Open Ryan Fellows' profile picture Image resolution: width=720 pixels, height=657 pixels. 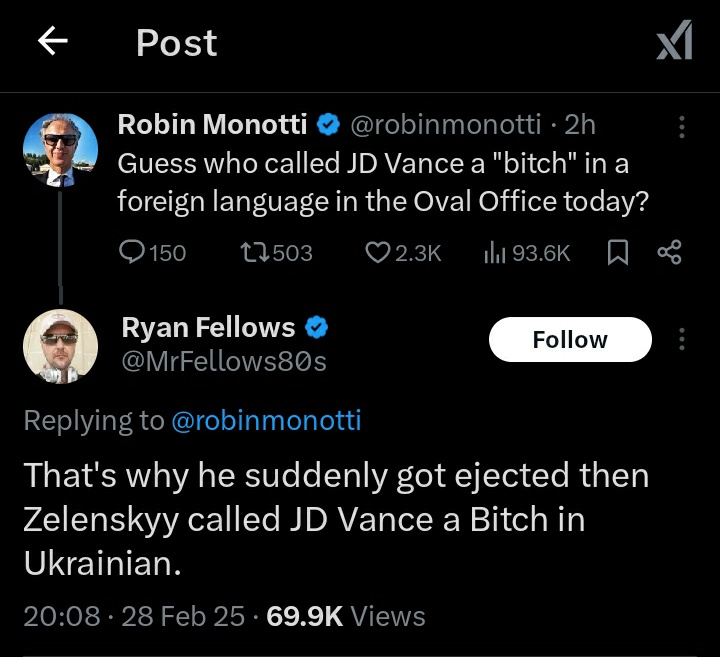[x=60, y=346]
